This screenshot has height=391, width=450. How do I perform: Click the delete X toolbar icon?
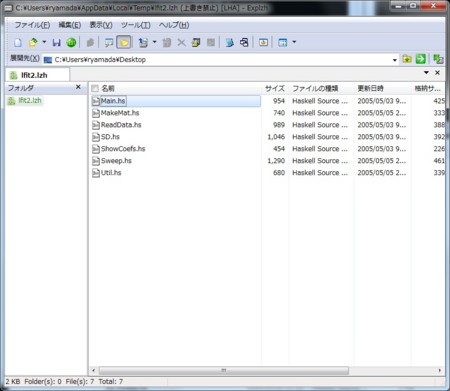[181, 42]
